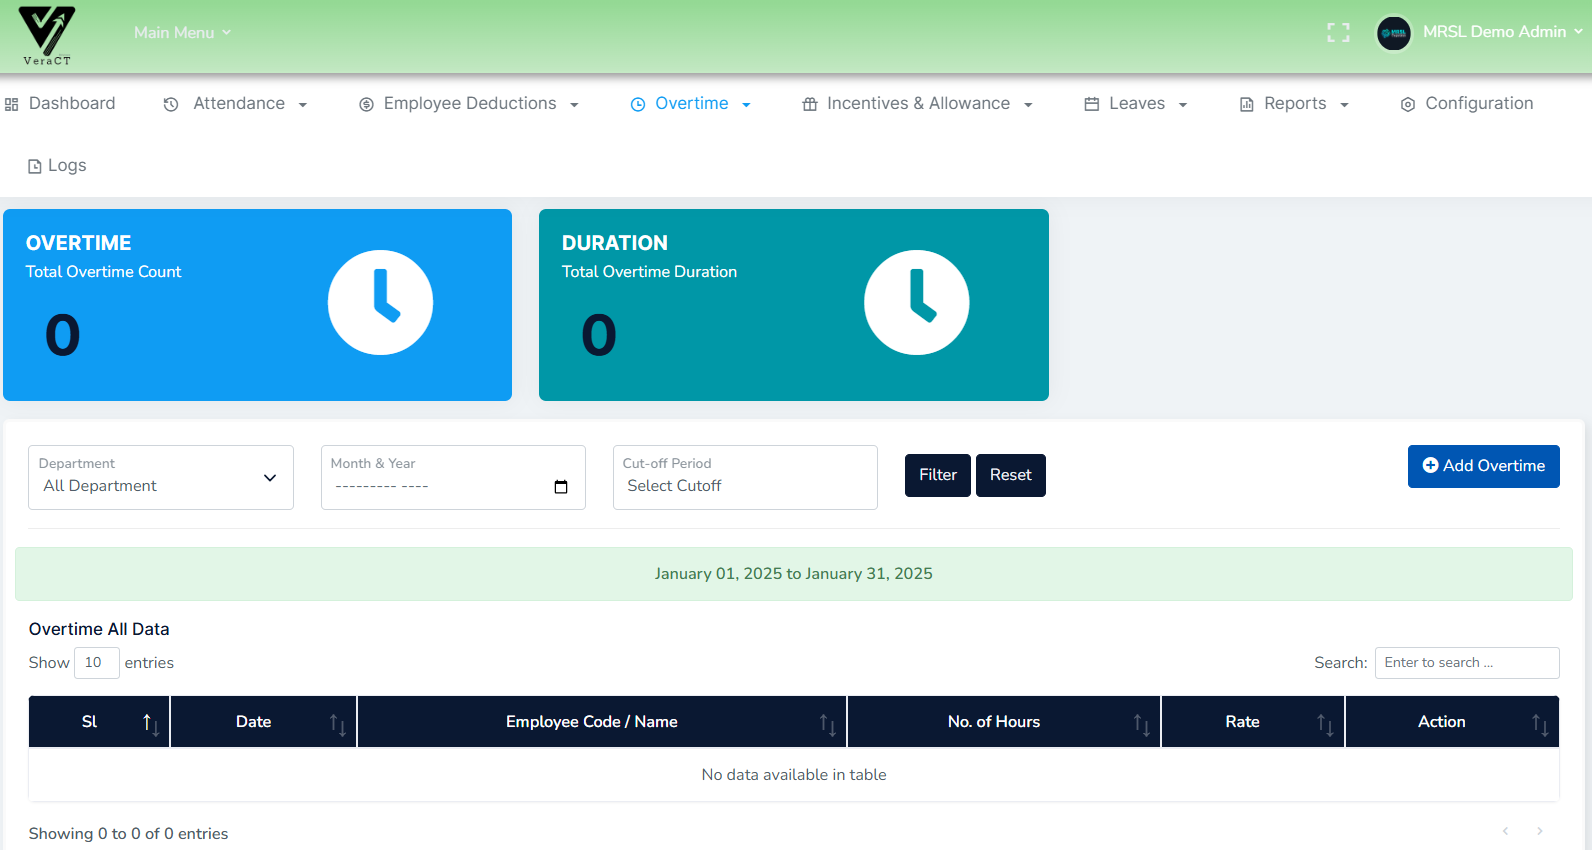This screenshot has height=850, width=1592.
Task: Expand the Attendance menu
Action: pos(236,104)
